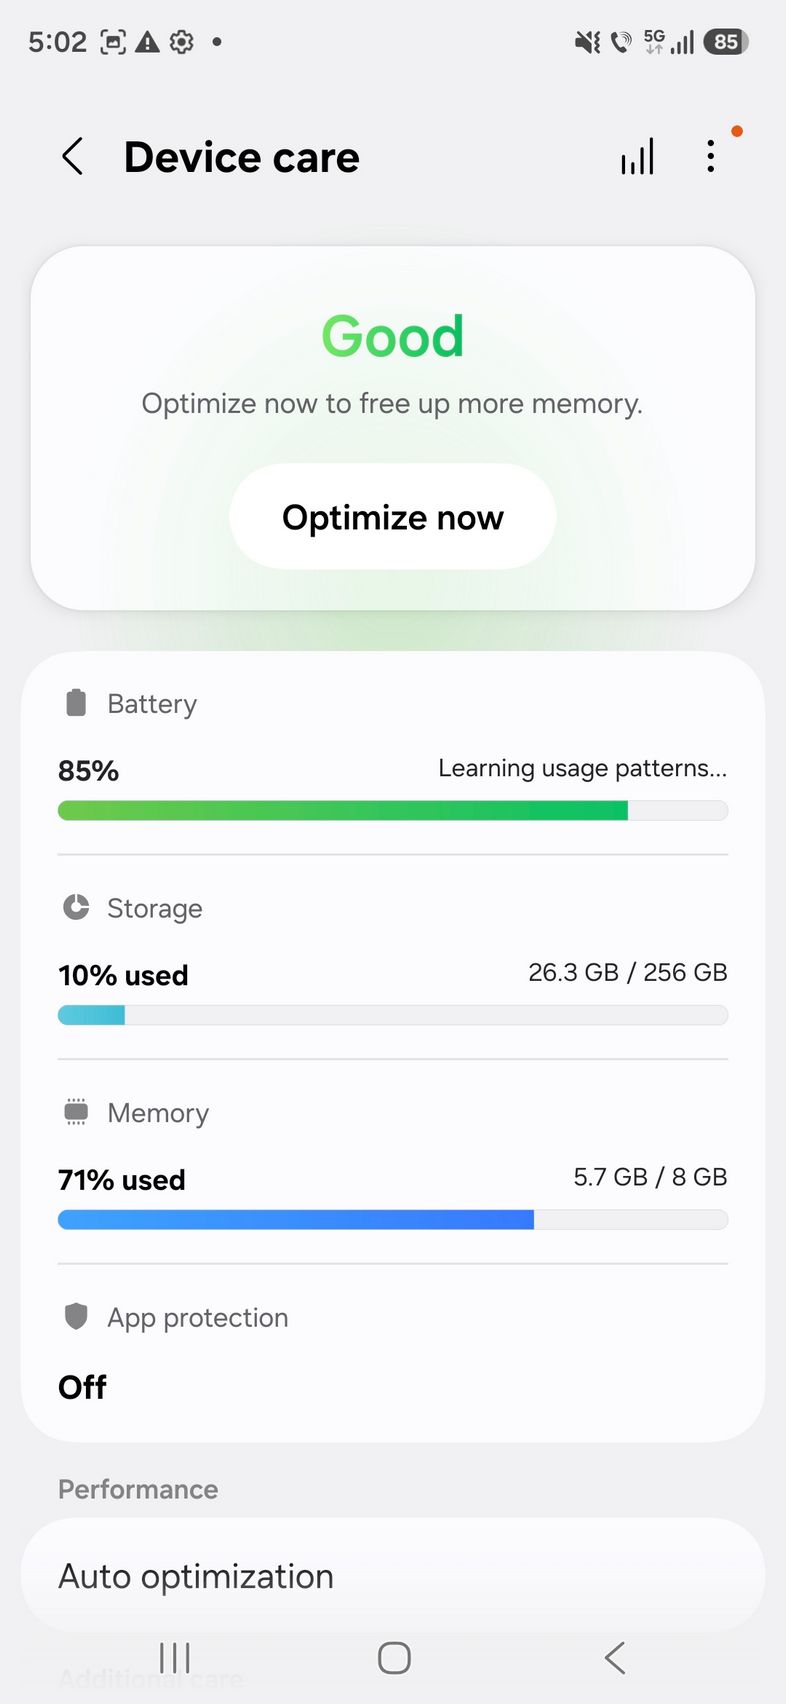
Task: Tap the memory usage bar
Action: 392,1220
